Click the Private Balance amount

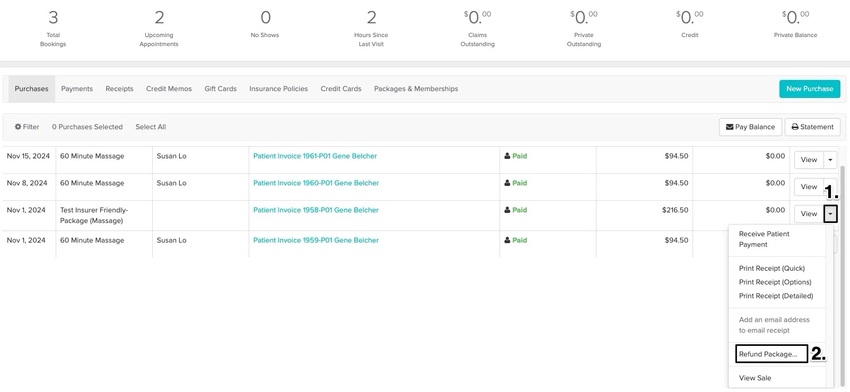point(795,17)
